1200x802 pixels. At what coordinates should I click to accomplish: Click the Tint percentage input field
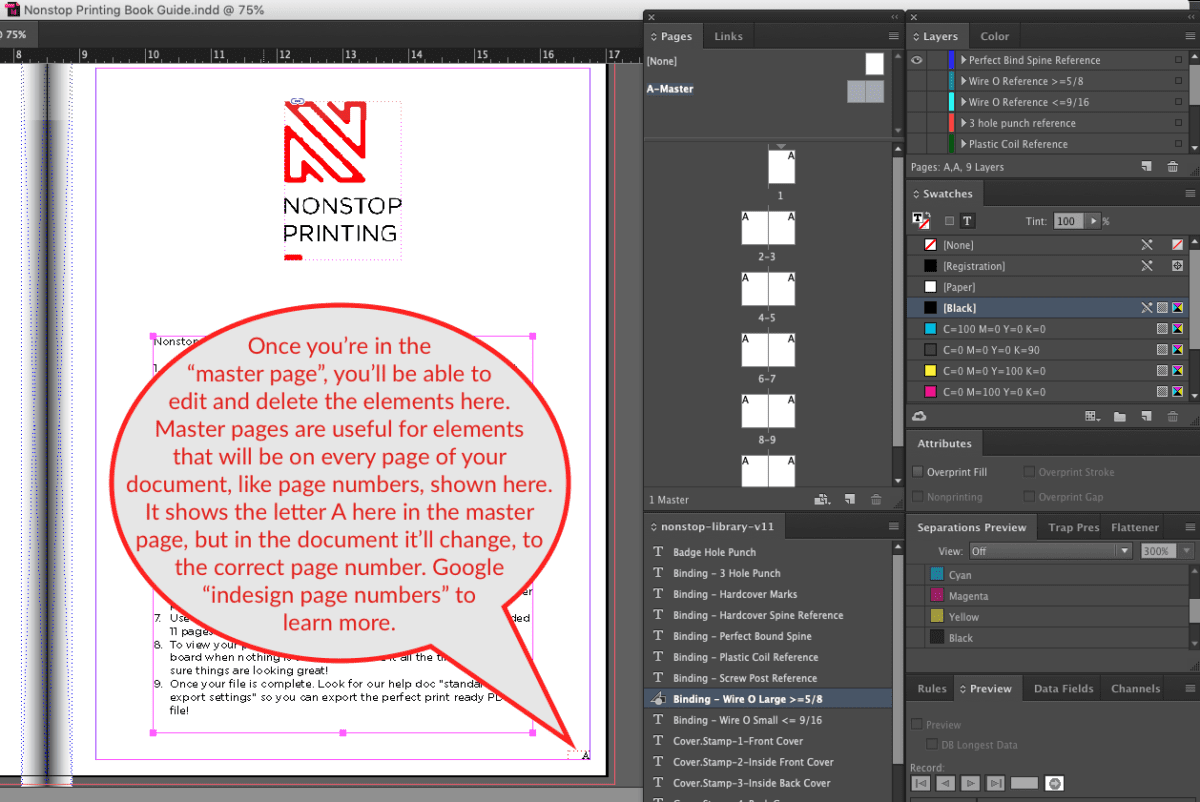coord(1070,220)
